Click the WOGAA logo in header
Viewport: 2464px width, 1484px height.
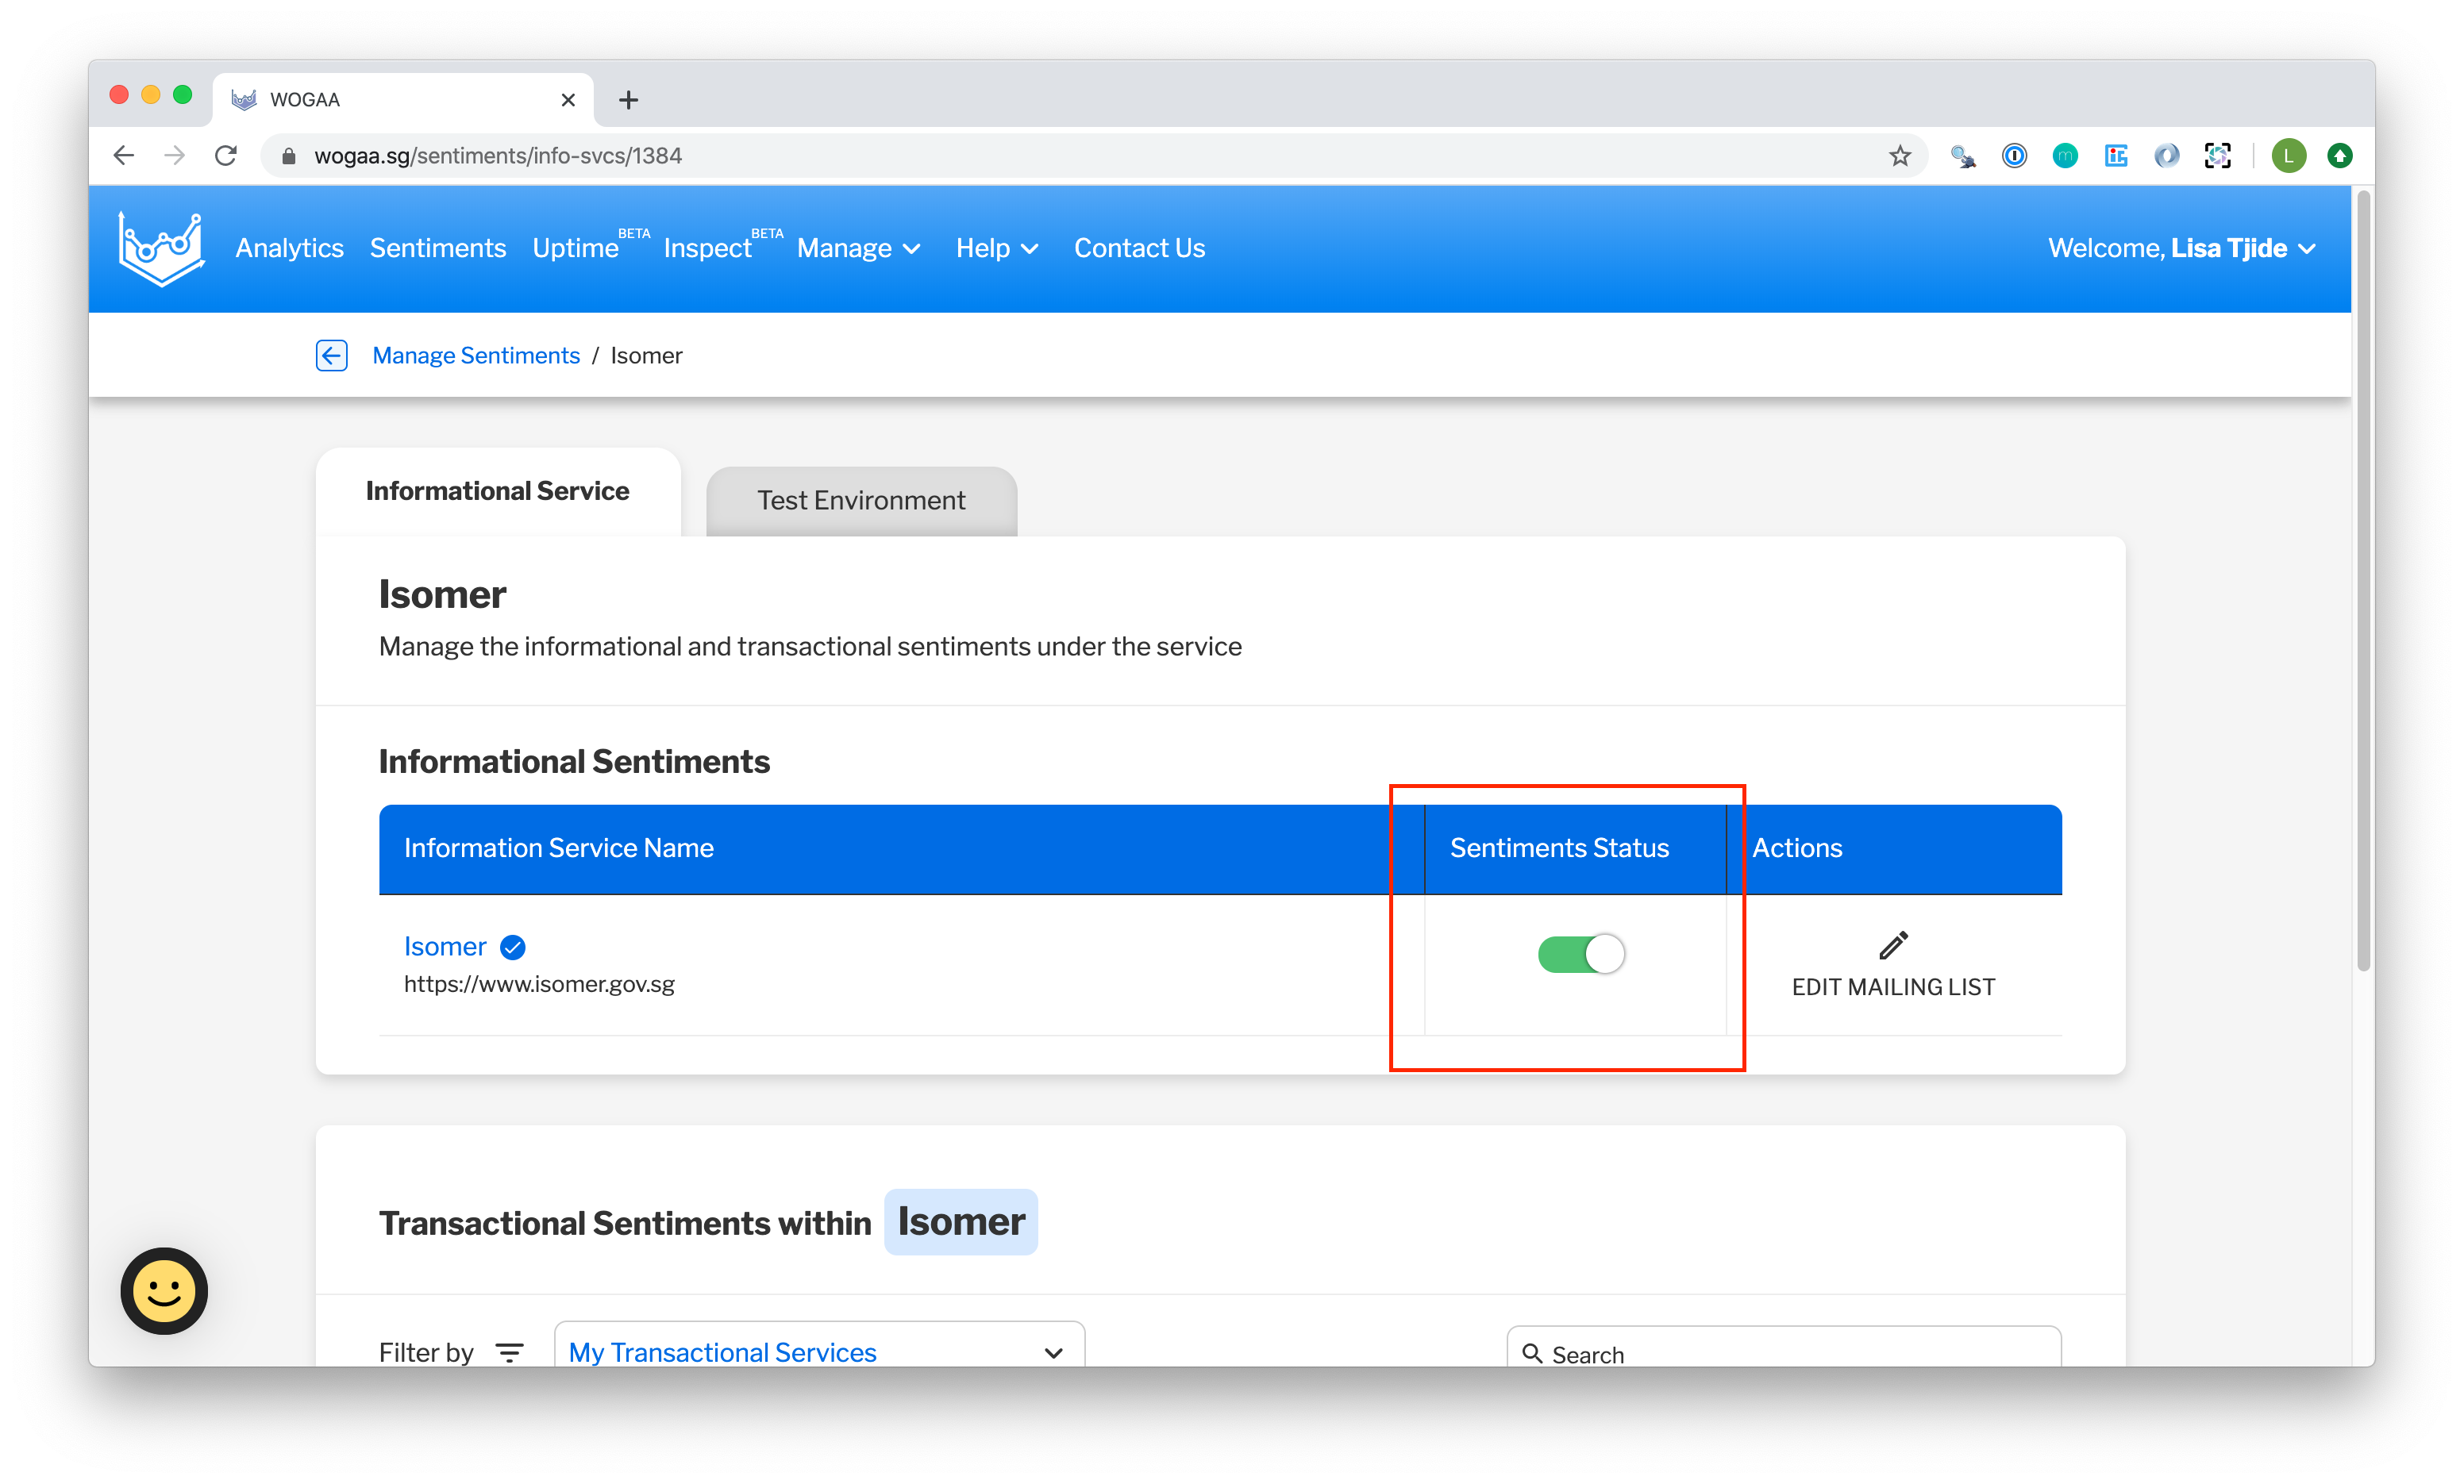[161, 248]
